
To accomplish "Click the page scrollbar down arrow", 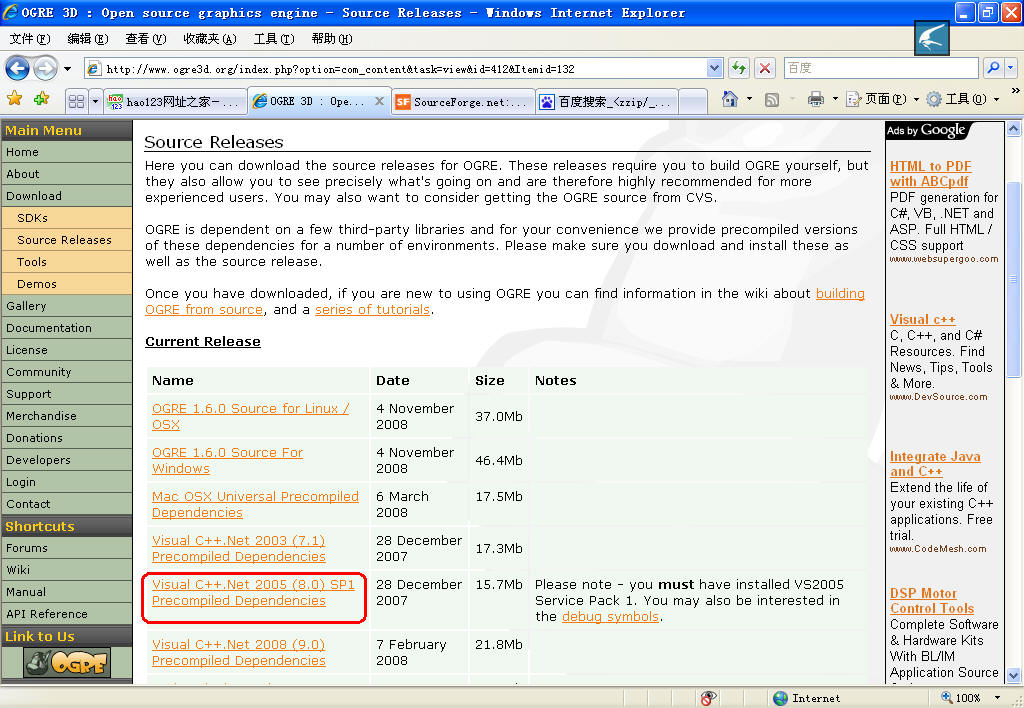I will tap(1014, 675).
